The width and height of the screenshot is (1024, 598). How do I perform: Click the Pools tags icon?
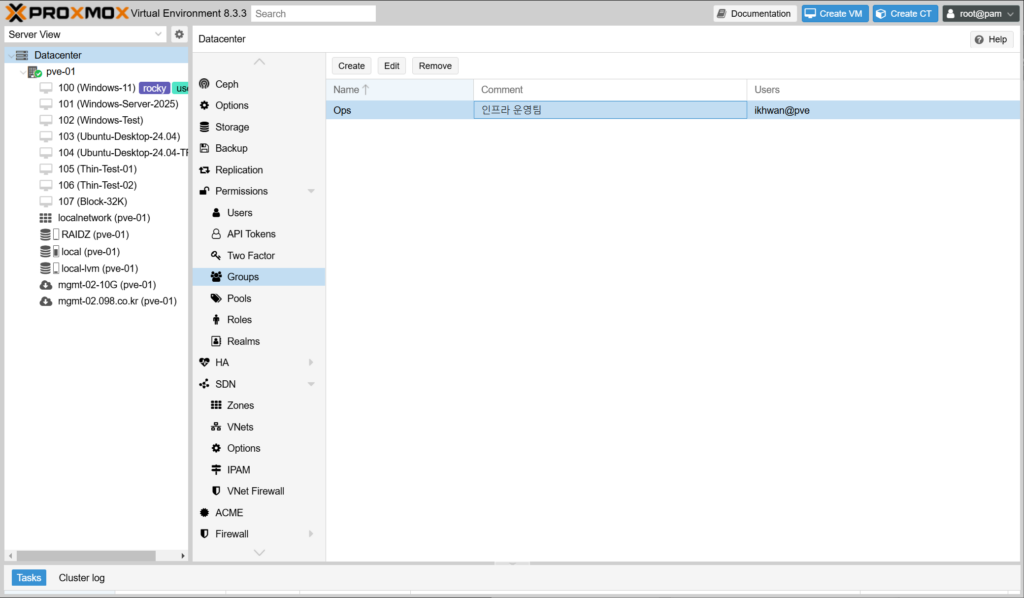(x=216, y=298)
